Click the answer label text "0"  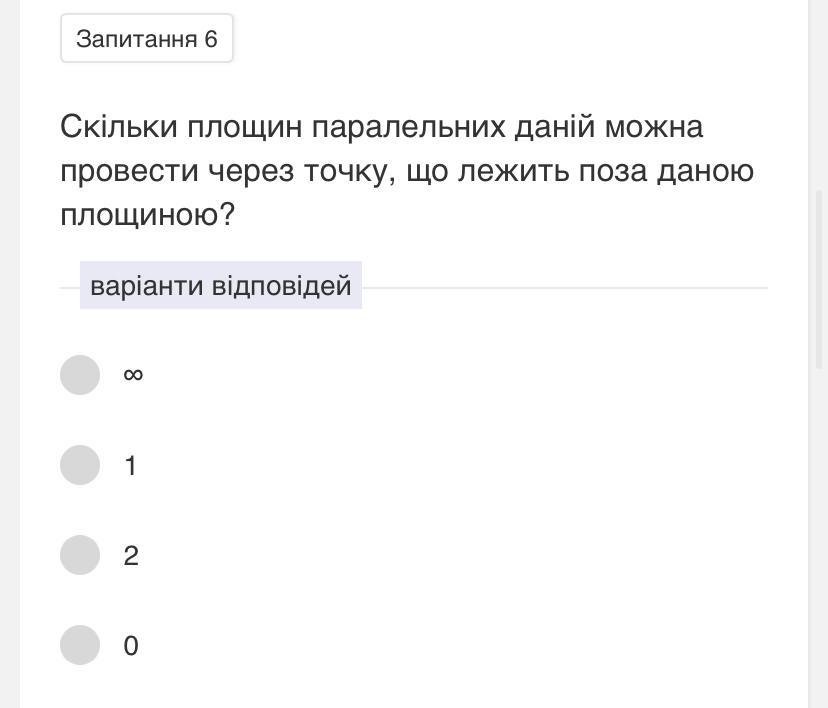point(131,646)
